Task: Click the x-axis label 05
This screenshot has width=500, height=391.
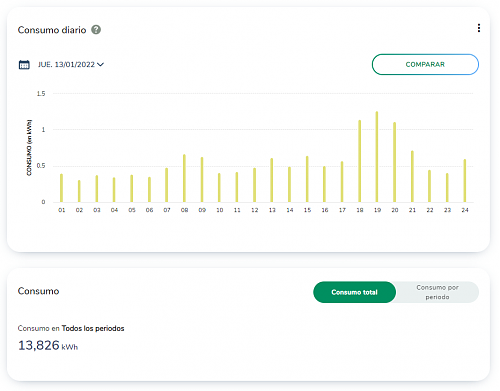Action: pos(132,210)
